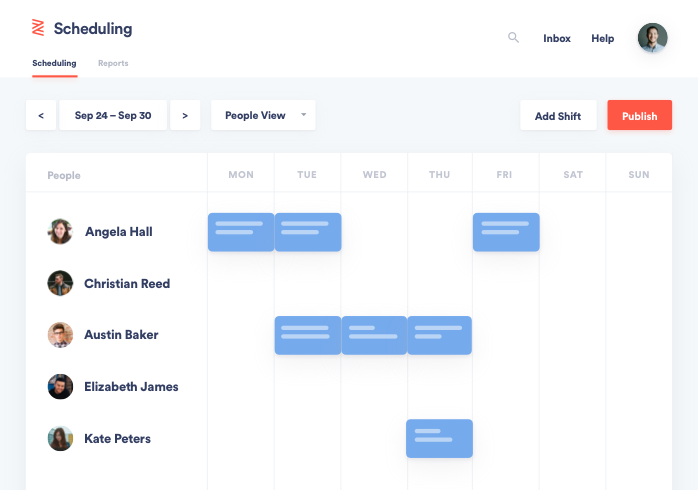Click the Add Shift button
The width and height of the screenshot is (698, 490).
pos(558,115)
